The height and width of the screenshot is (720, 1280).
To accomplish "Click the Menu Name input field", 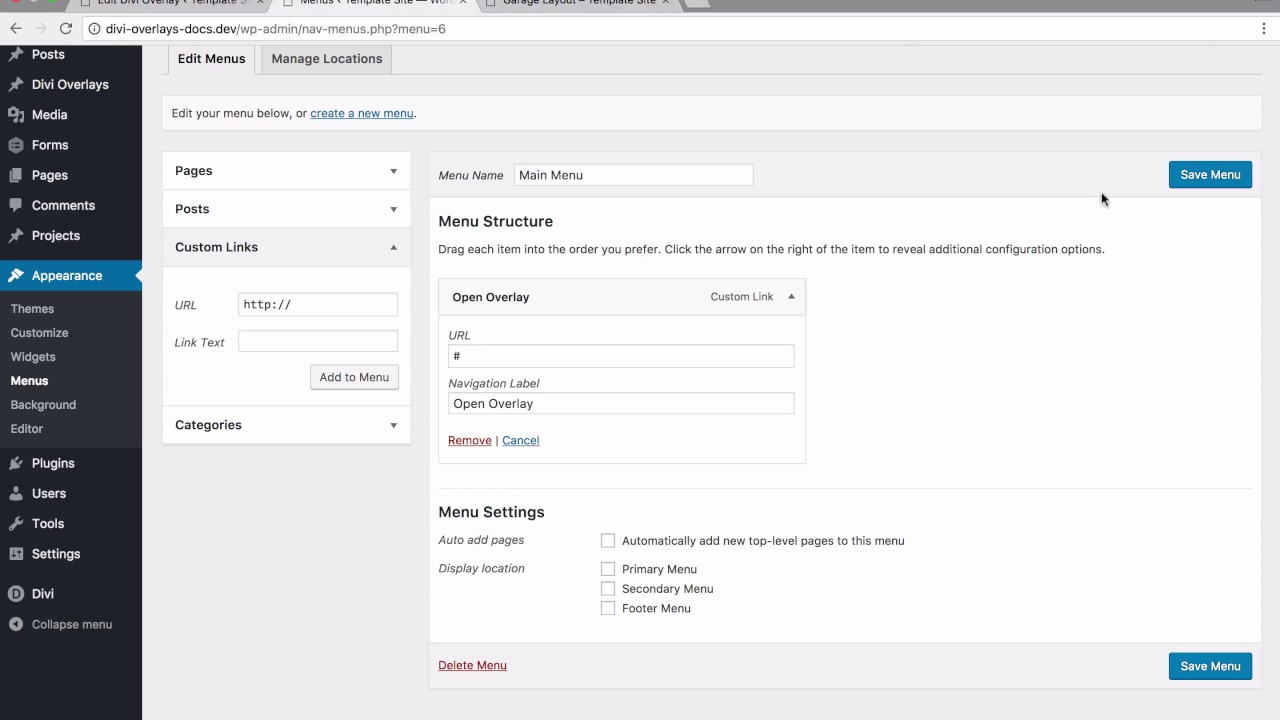I will pos(633,175).
